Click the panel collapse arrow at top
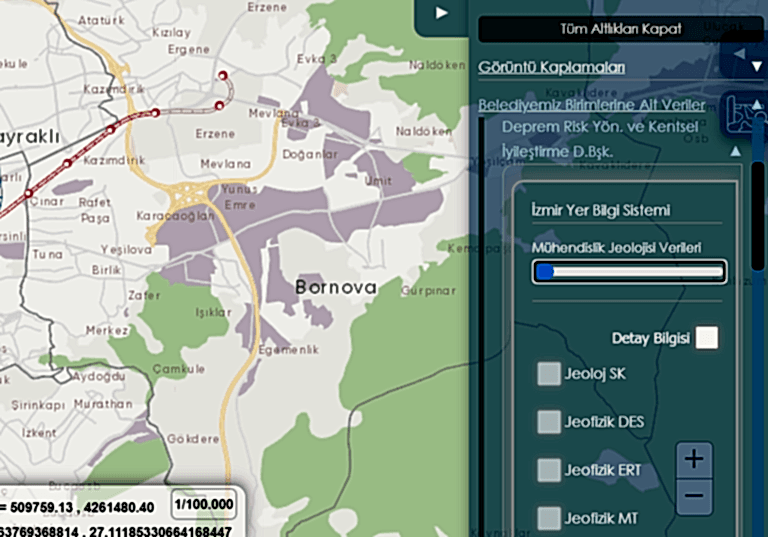Image resolution: width=768 pixels, height=537 pixels. [x=441, y=12]
